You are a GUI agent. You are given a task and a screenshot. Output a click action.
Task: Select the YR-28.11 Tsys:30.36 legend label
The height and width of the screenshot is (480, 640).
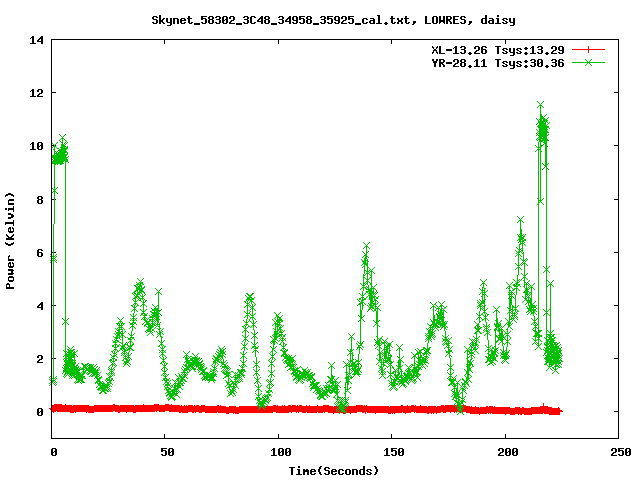click(498, 63)
